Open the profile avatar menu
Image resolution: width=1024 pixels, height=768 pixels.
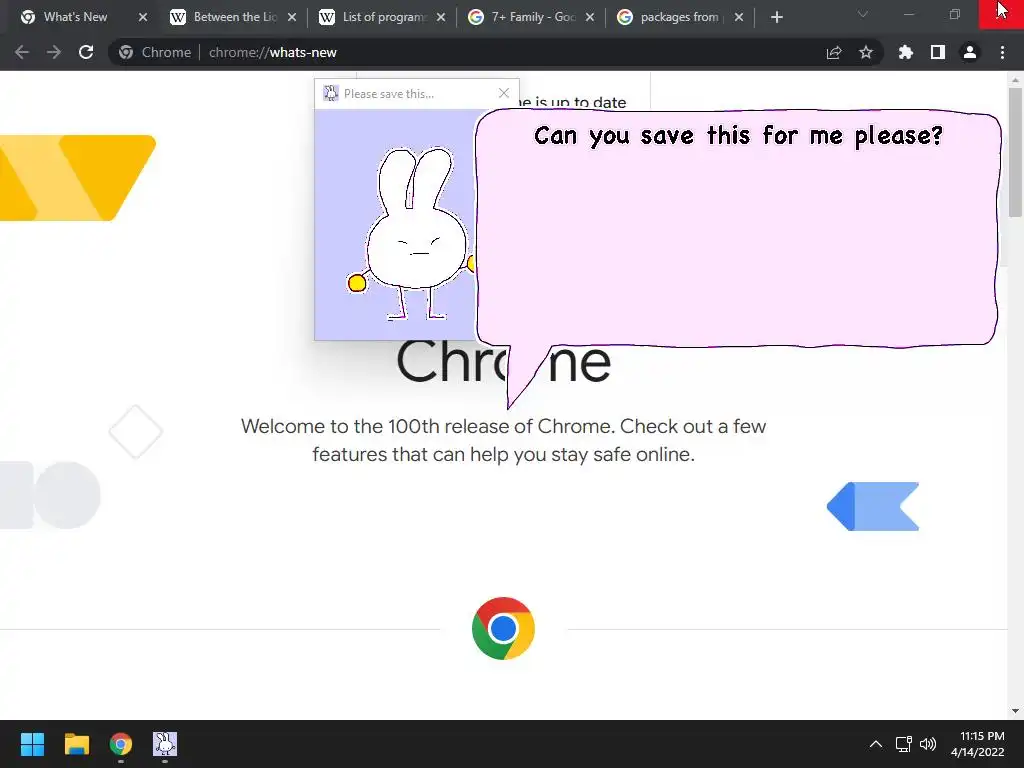970,52
